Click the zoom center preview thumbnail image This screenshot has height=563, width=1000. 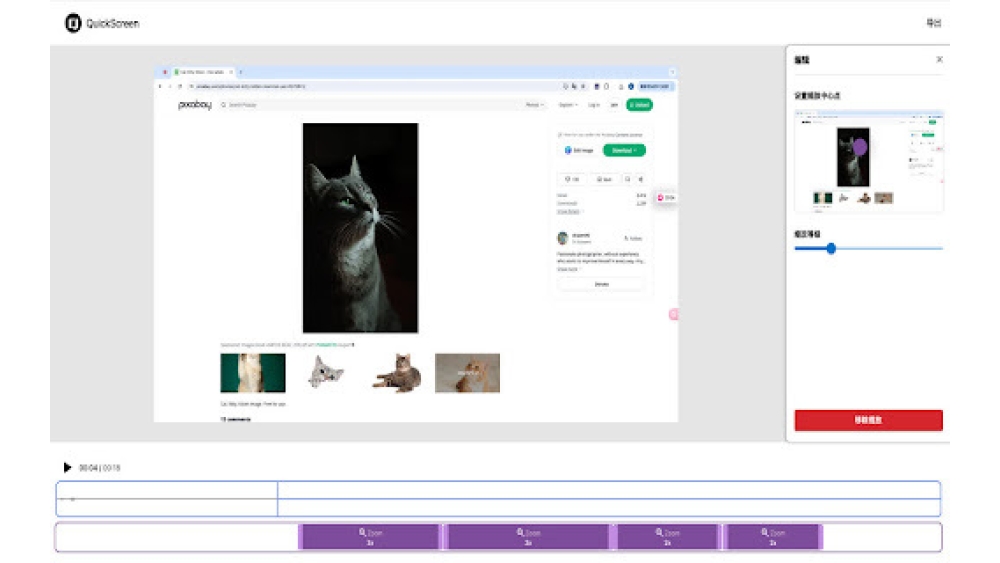coord(869,160)
